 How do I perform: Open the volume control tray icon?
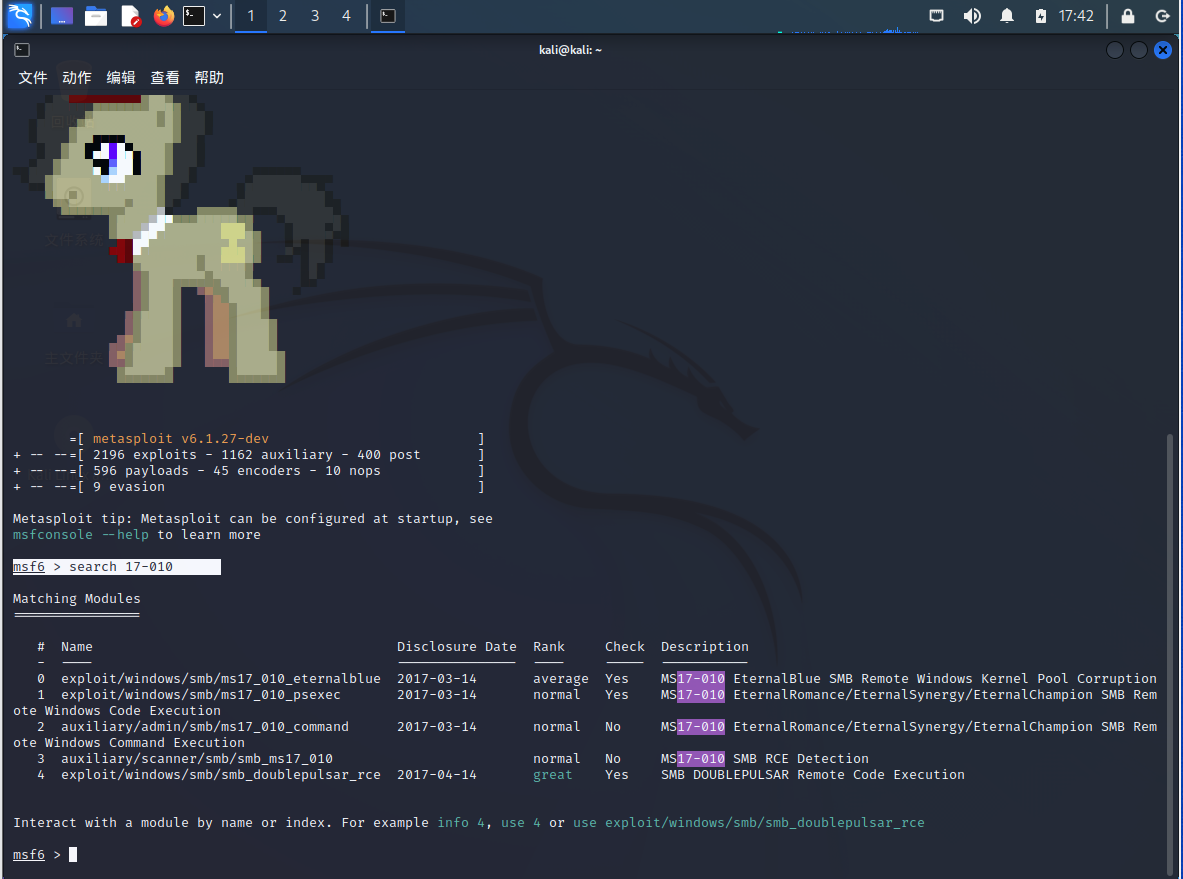(973, 16)
